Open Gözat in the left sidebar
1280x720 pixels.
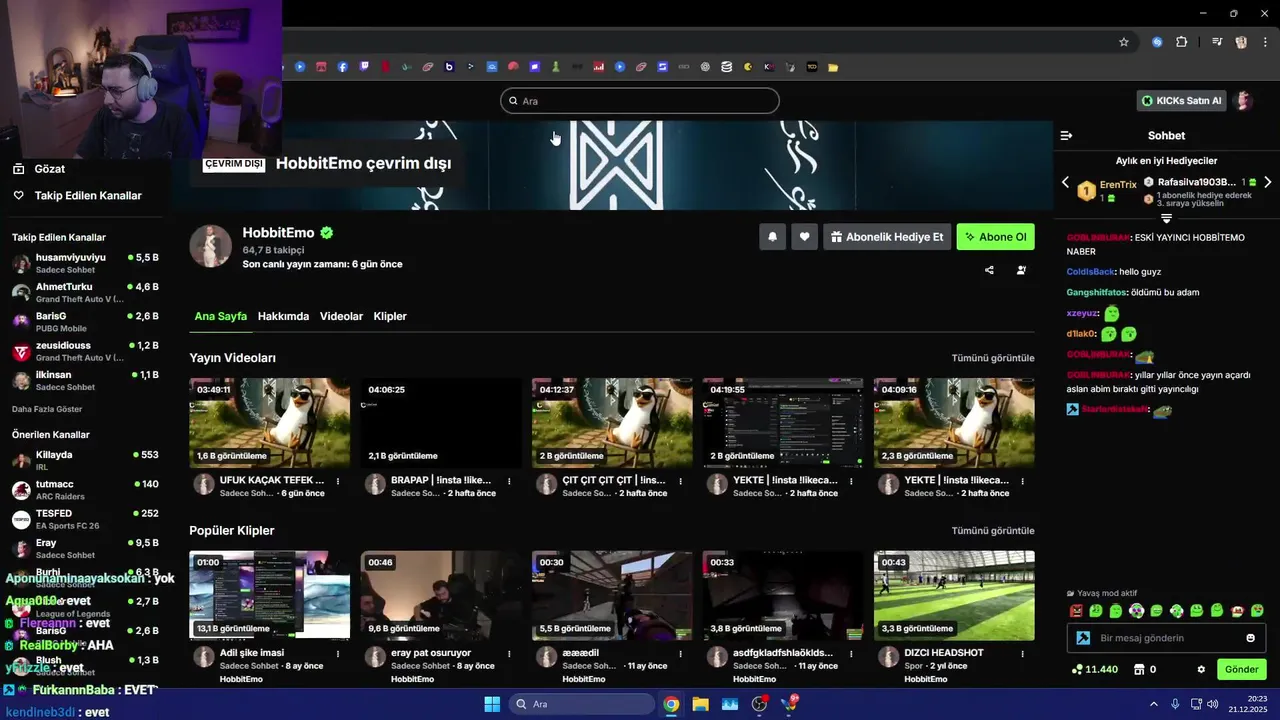(x=39, y=169)
